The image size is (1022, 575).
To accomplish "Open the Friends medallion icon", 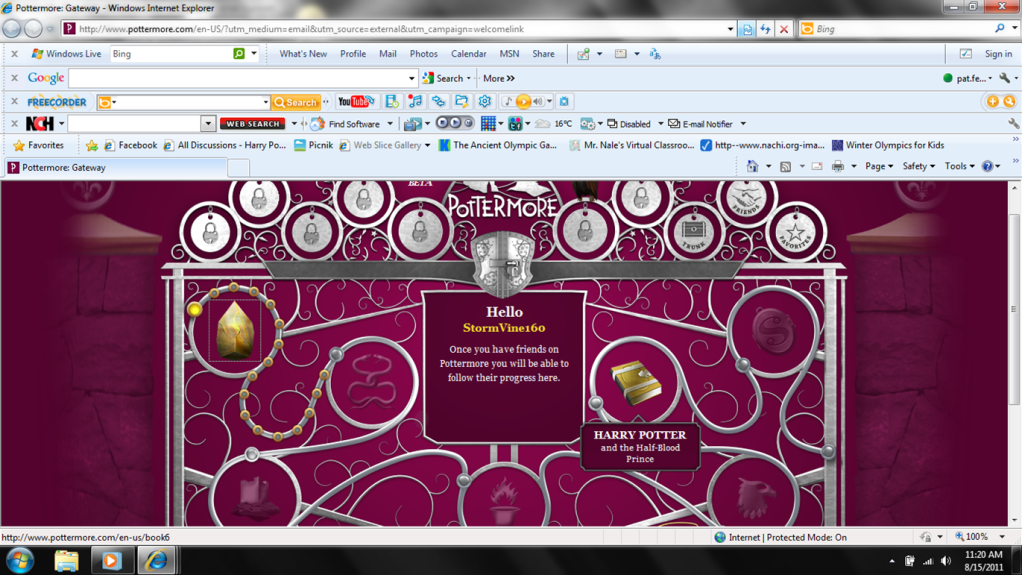I will pyautogui.click(x=745, y=201).
